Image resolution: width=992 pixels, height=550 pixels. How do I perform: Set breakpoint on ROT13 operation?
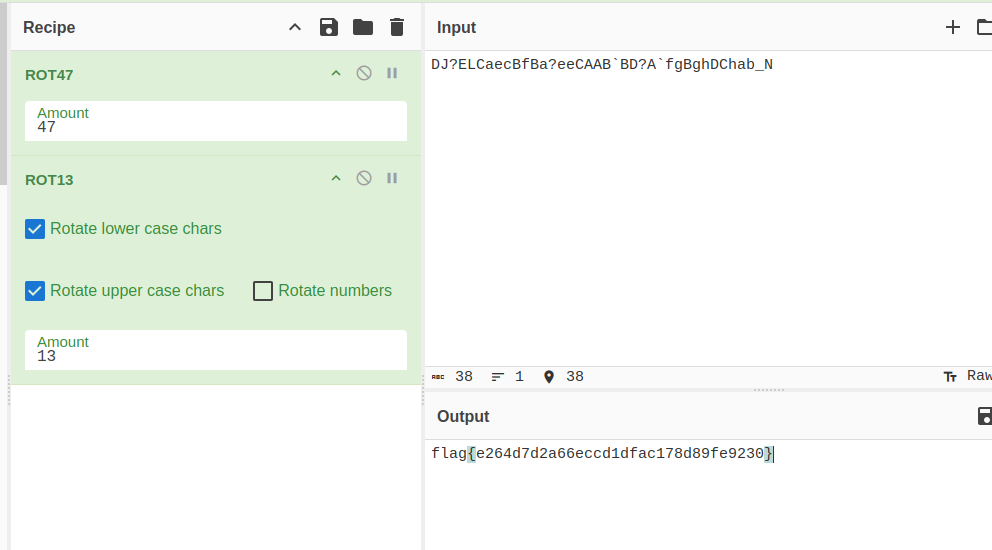(x=392, y=178)
